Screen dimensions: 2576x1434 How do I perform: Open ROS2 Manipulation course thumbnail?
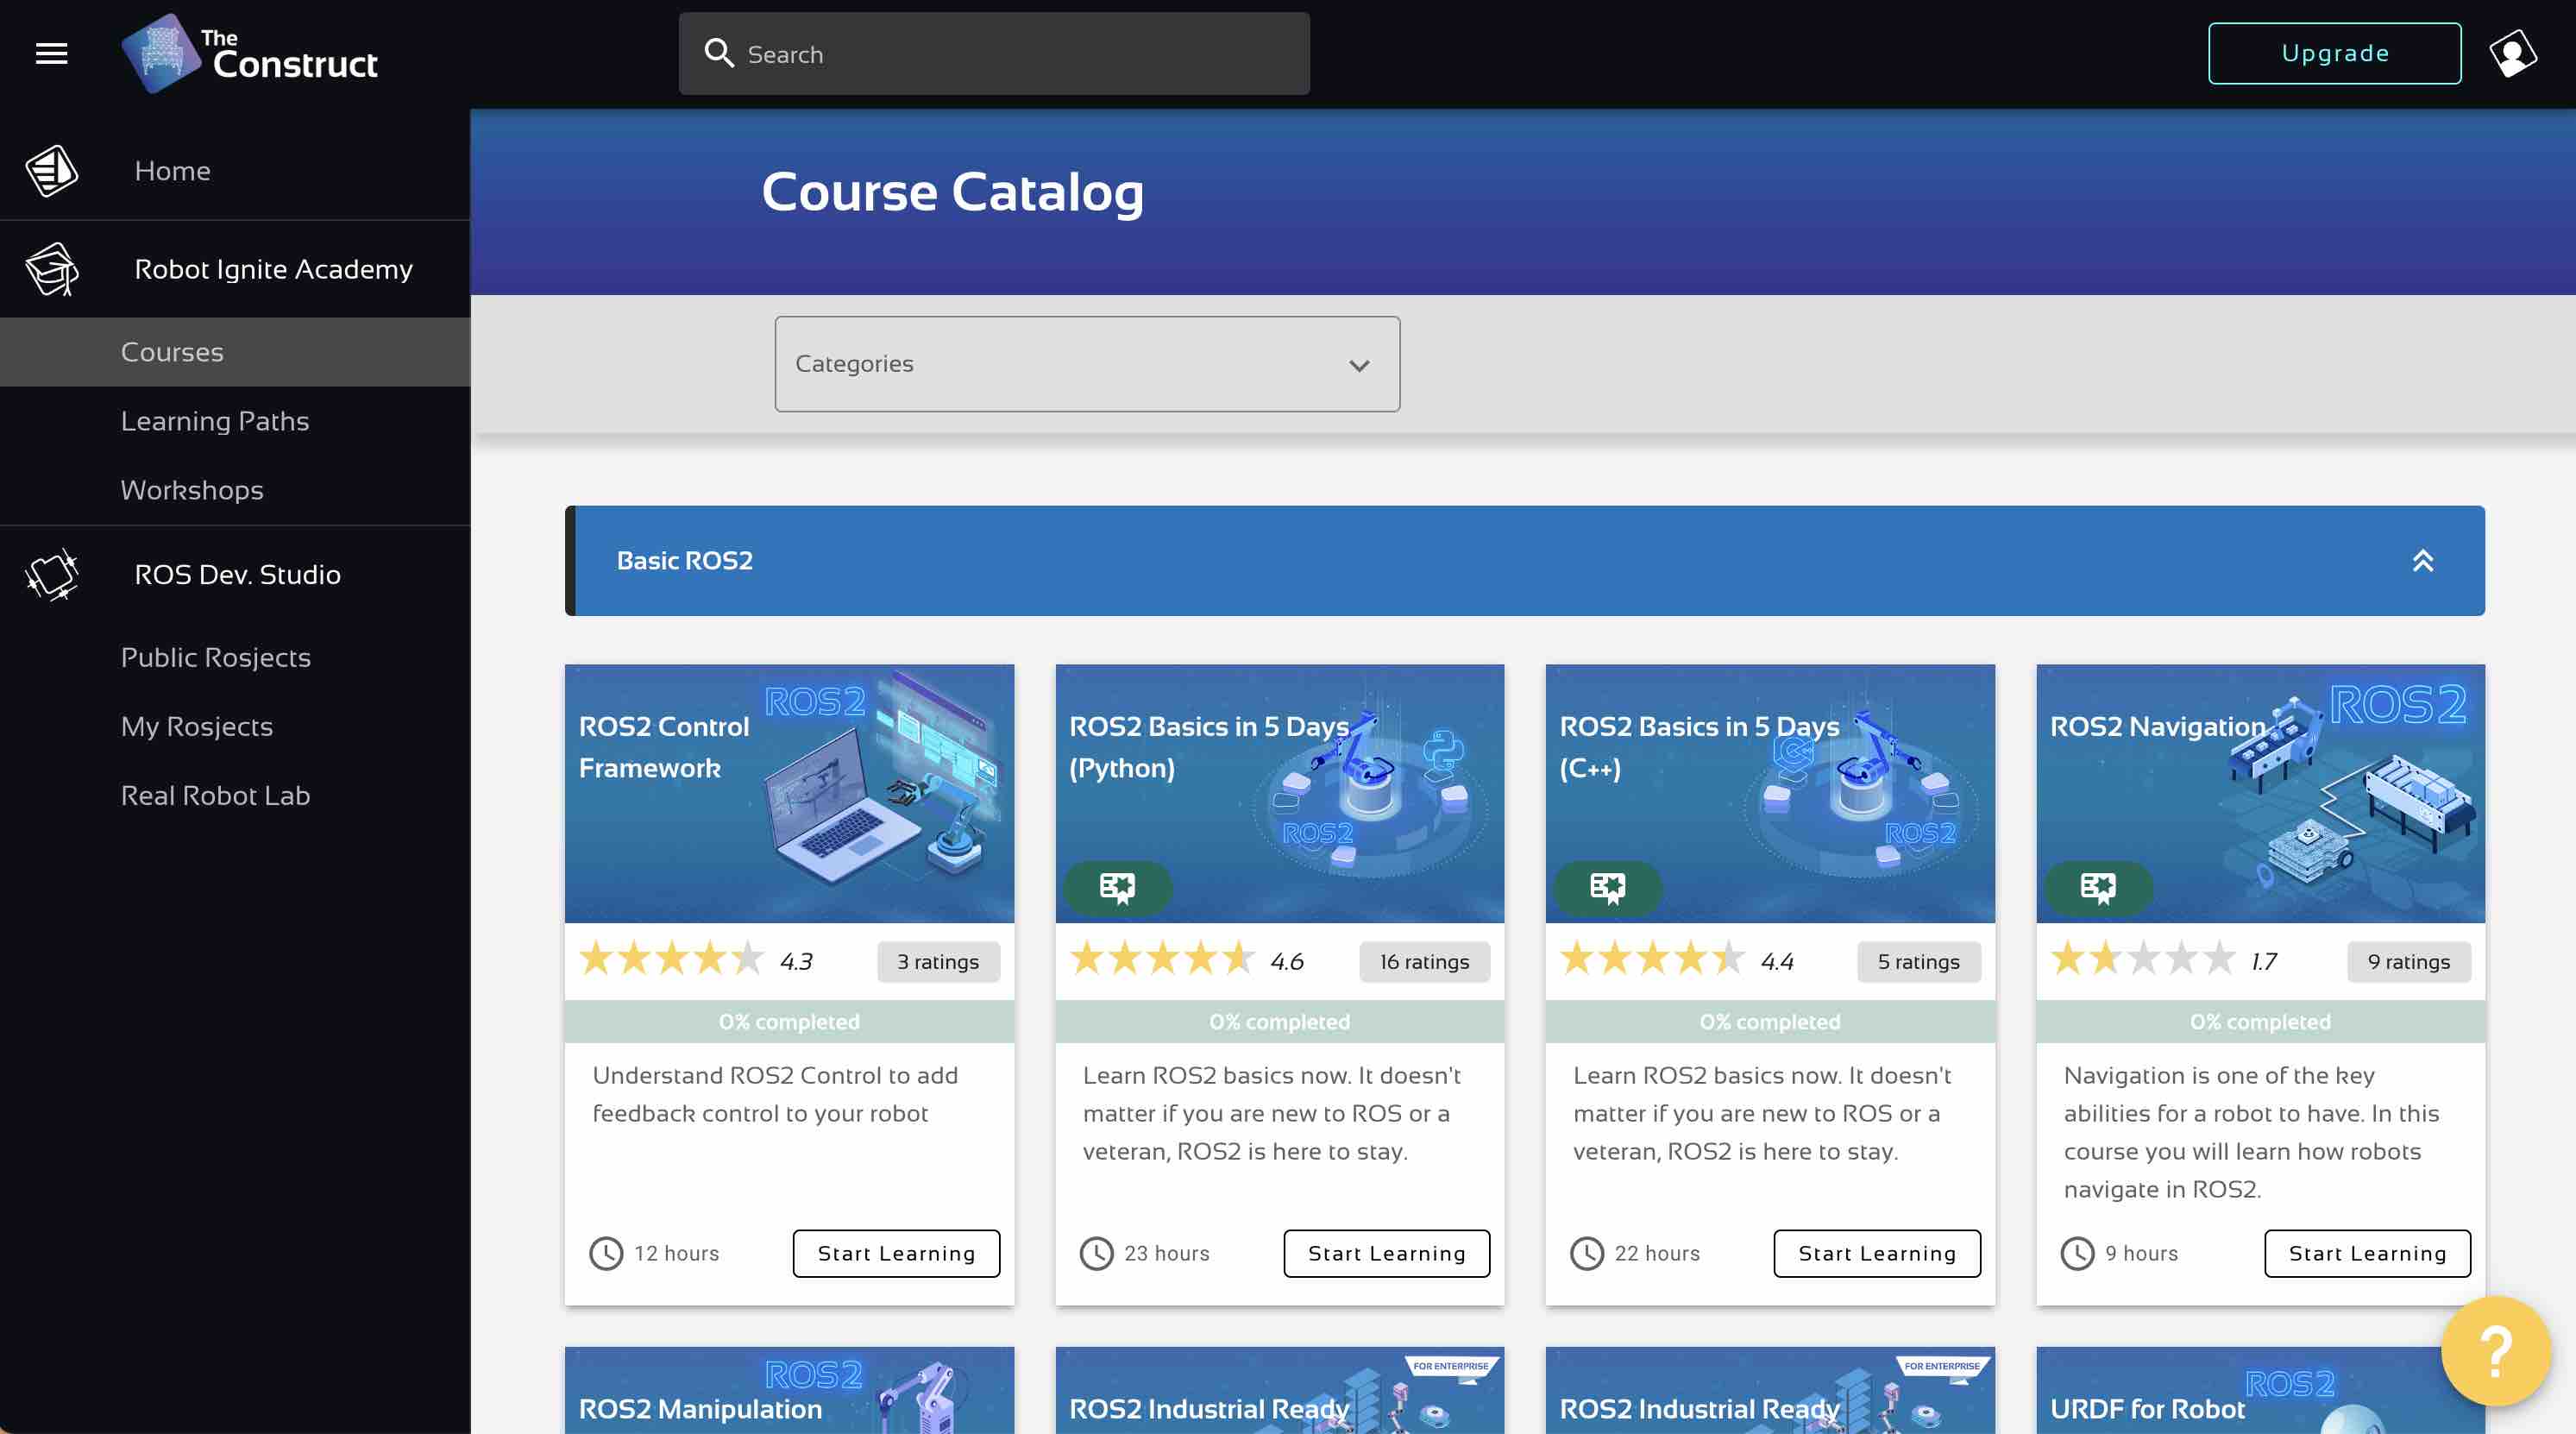(789, 1391)
